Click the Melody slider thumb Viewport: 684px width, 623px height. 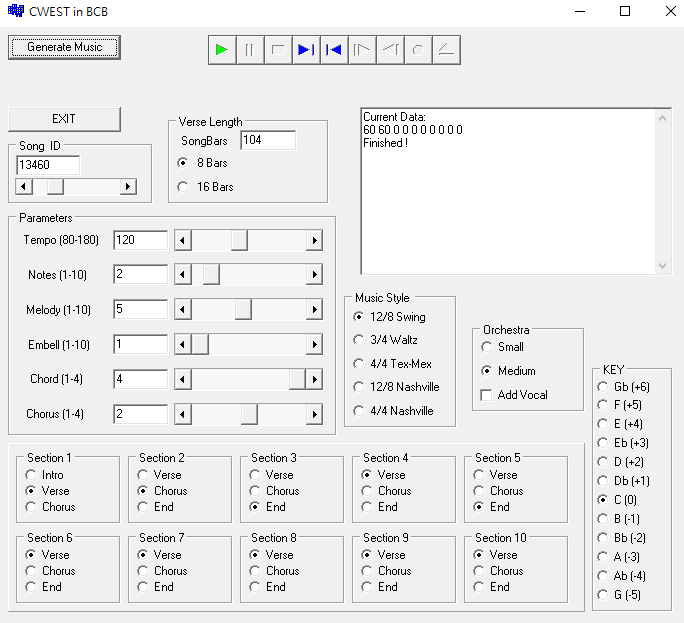[243, 310]
